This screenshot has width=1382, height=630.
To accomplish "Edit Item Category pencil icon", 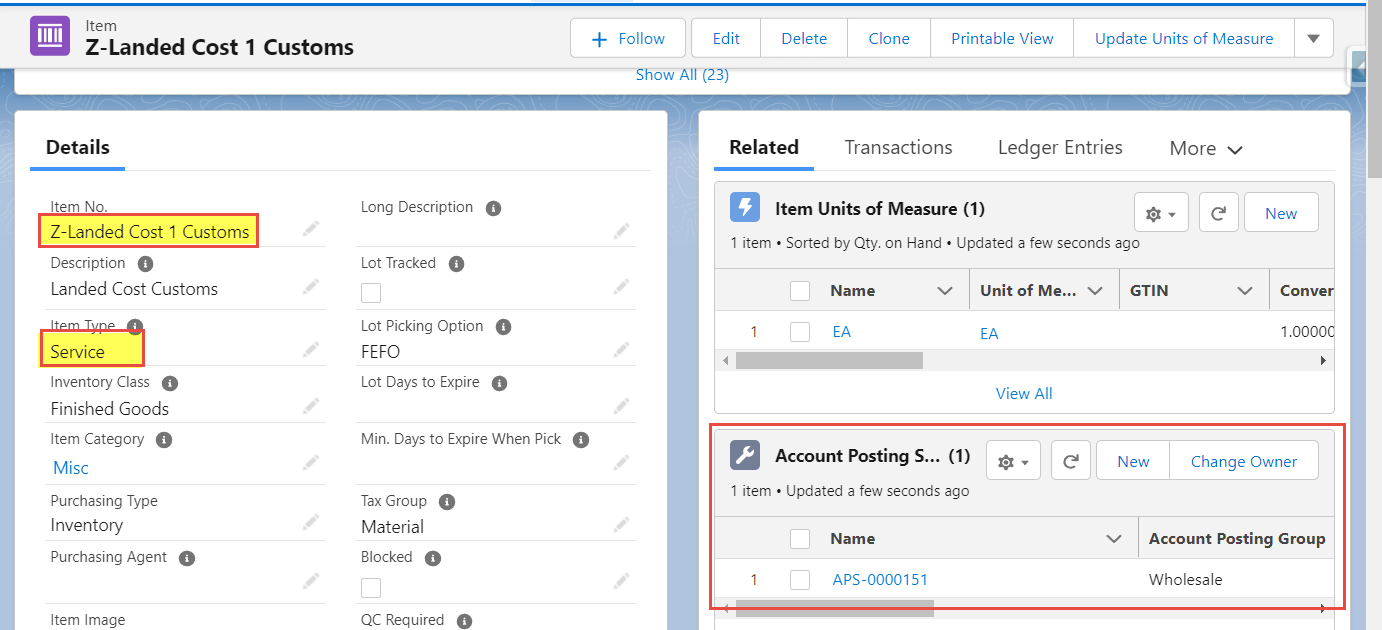I will (311, 465).
